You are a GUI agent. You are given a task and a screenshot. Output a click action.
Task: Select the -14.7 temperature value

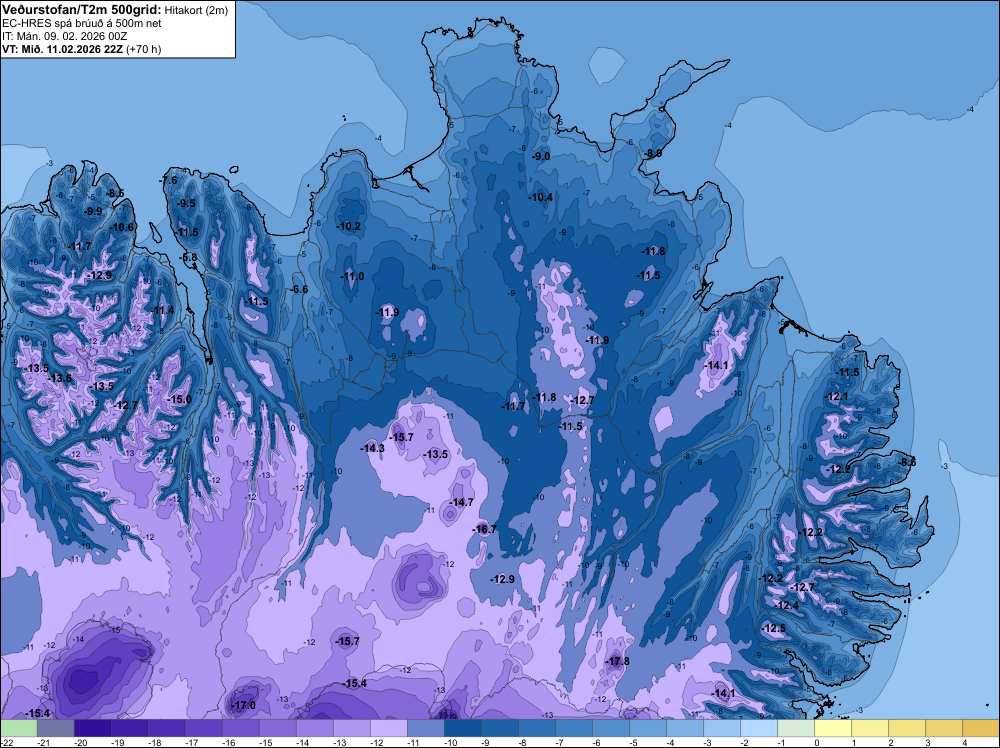point(462,502)
